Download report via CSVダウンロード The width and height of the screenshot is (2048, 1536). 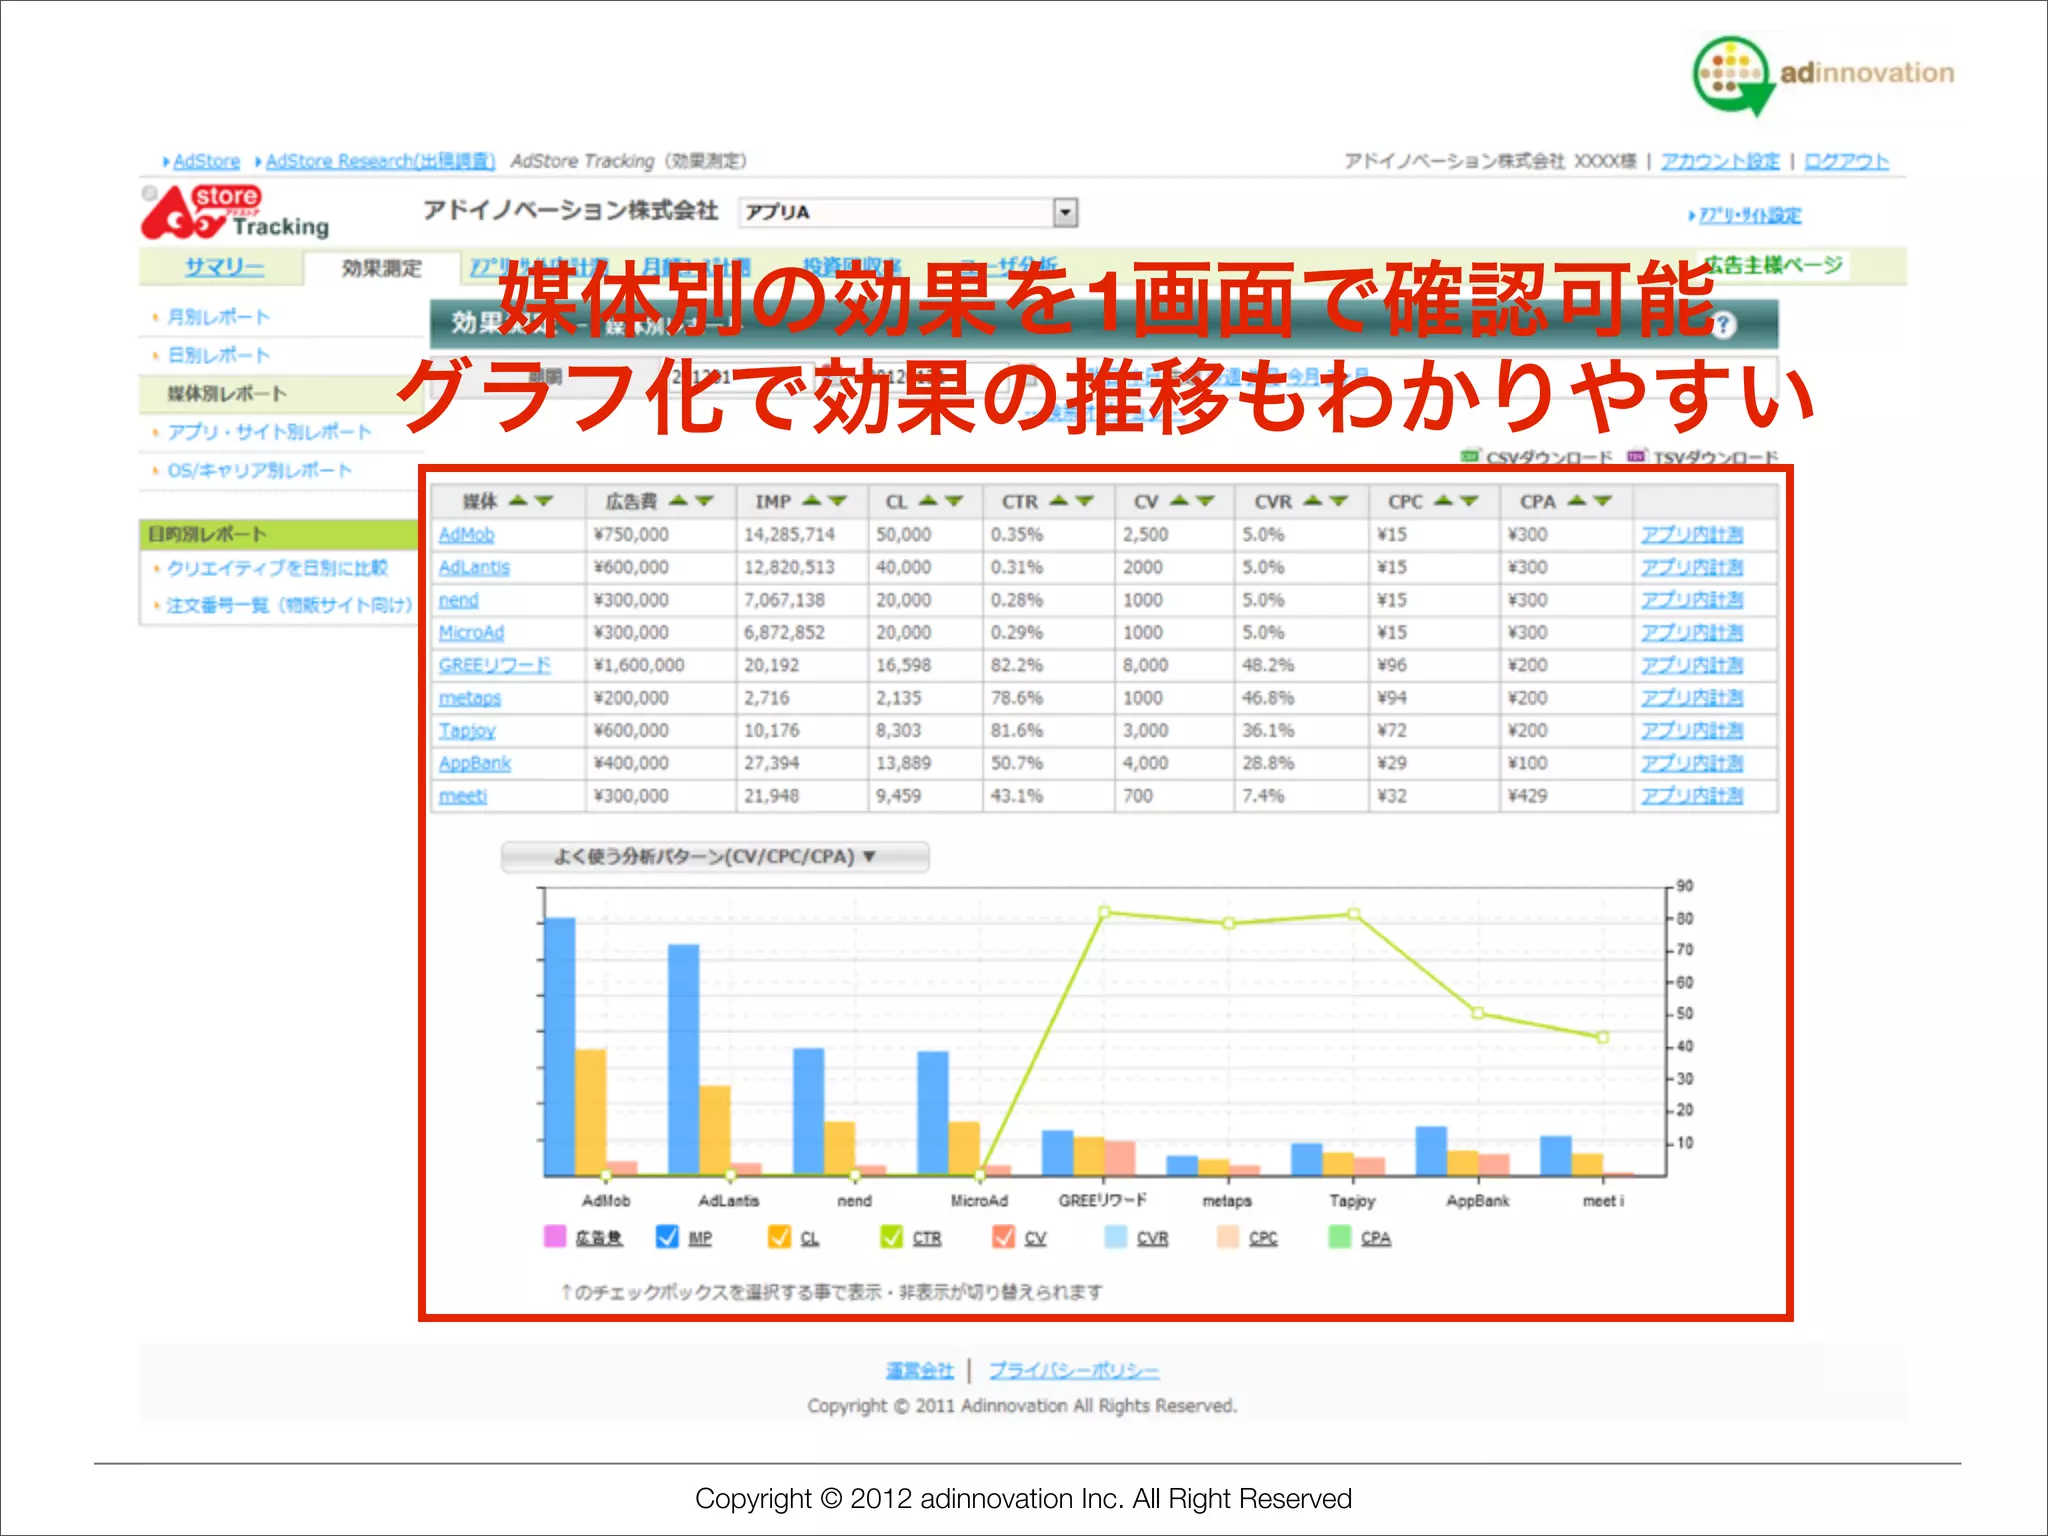click(x=1548, y=457)
